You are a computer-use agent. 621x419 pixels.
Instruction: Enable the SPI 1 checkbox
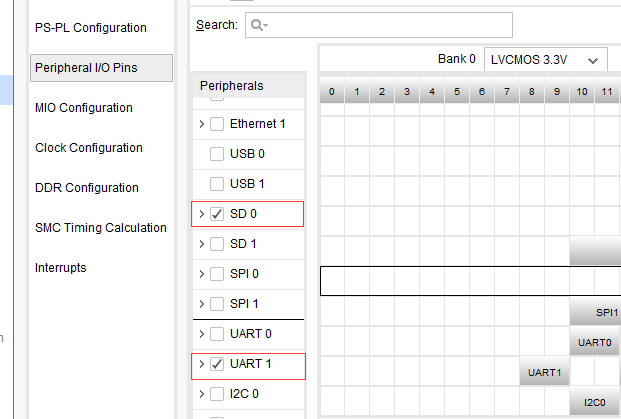pos(217,304)
